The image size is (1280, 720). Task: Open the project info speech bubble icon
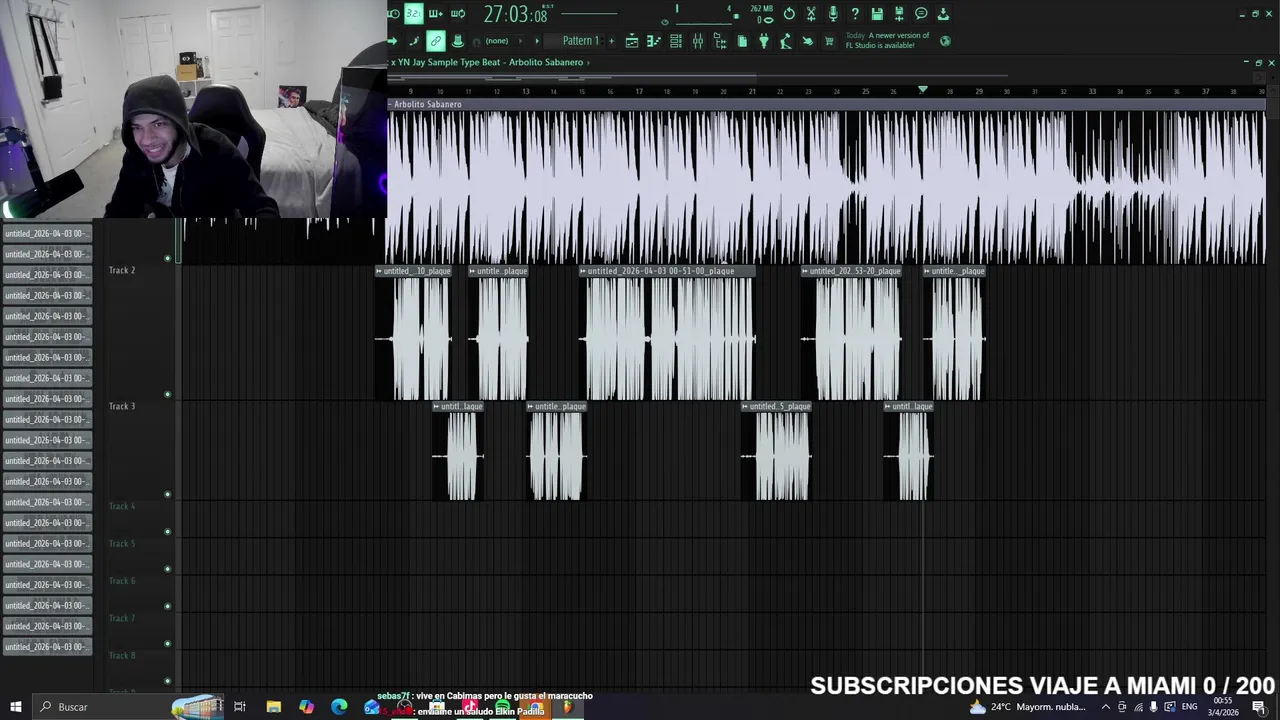tap(921, 14)
